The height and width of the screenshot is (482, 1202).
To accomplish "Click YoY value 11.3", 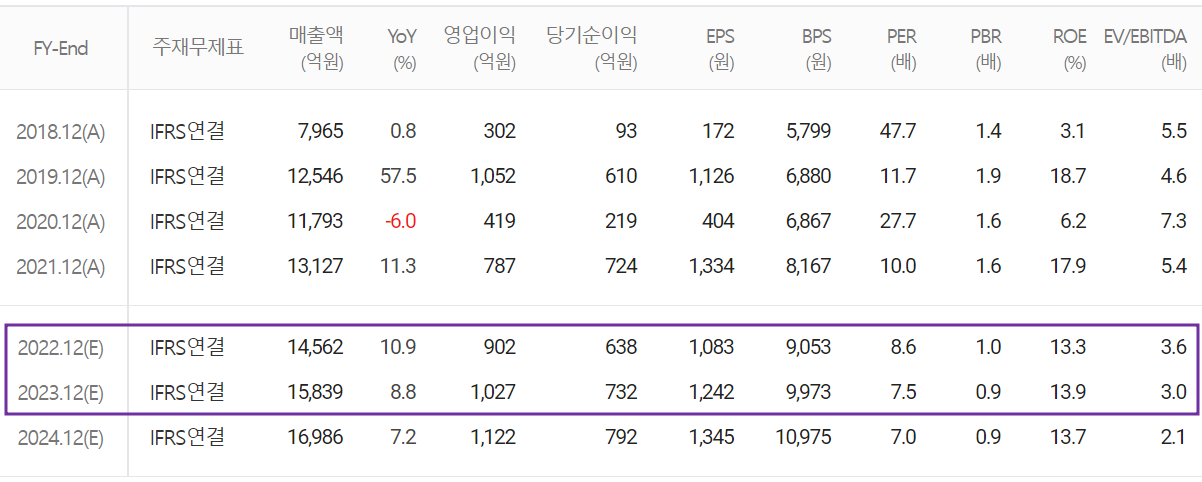I will [x=399, y=266].
